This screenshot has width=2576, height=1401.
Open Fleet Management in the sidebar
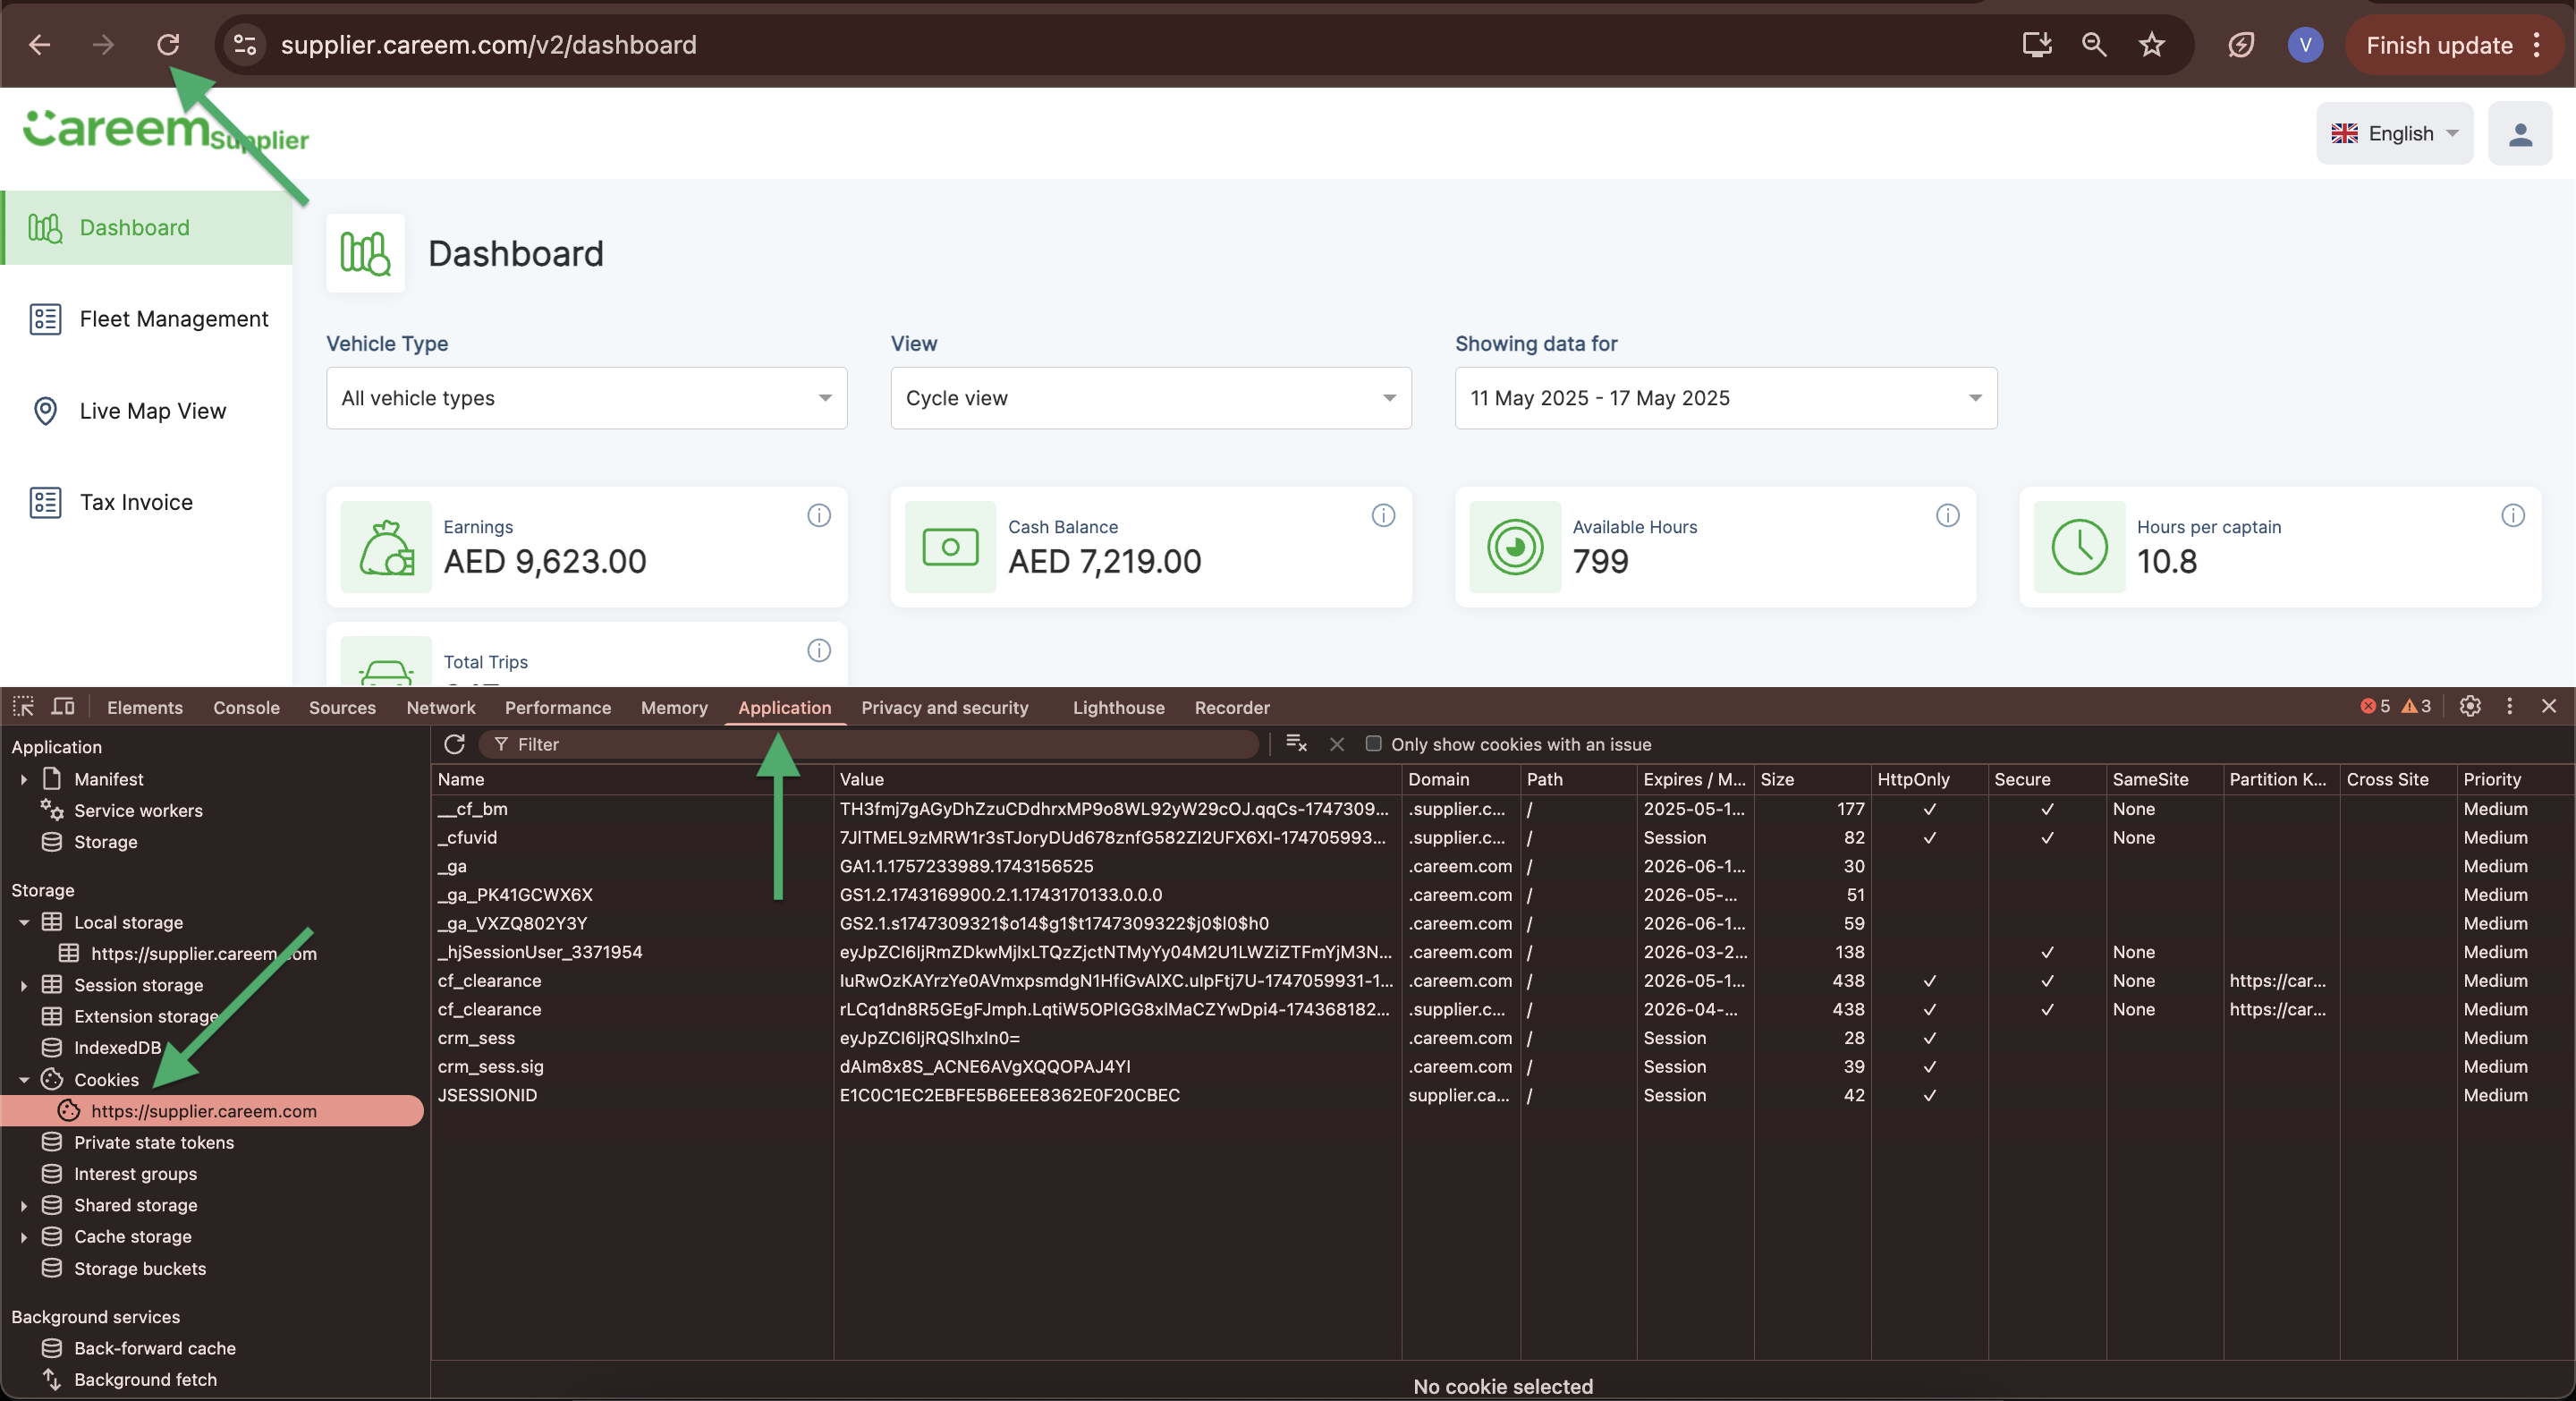point(148,319)
